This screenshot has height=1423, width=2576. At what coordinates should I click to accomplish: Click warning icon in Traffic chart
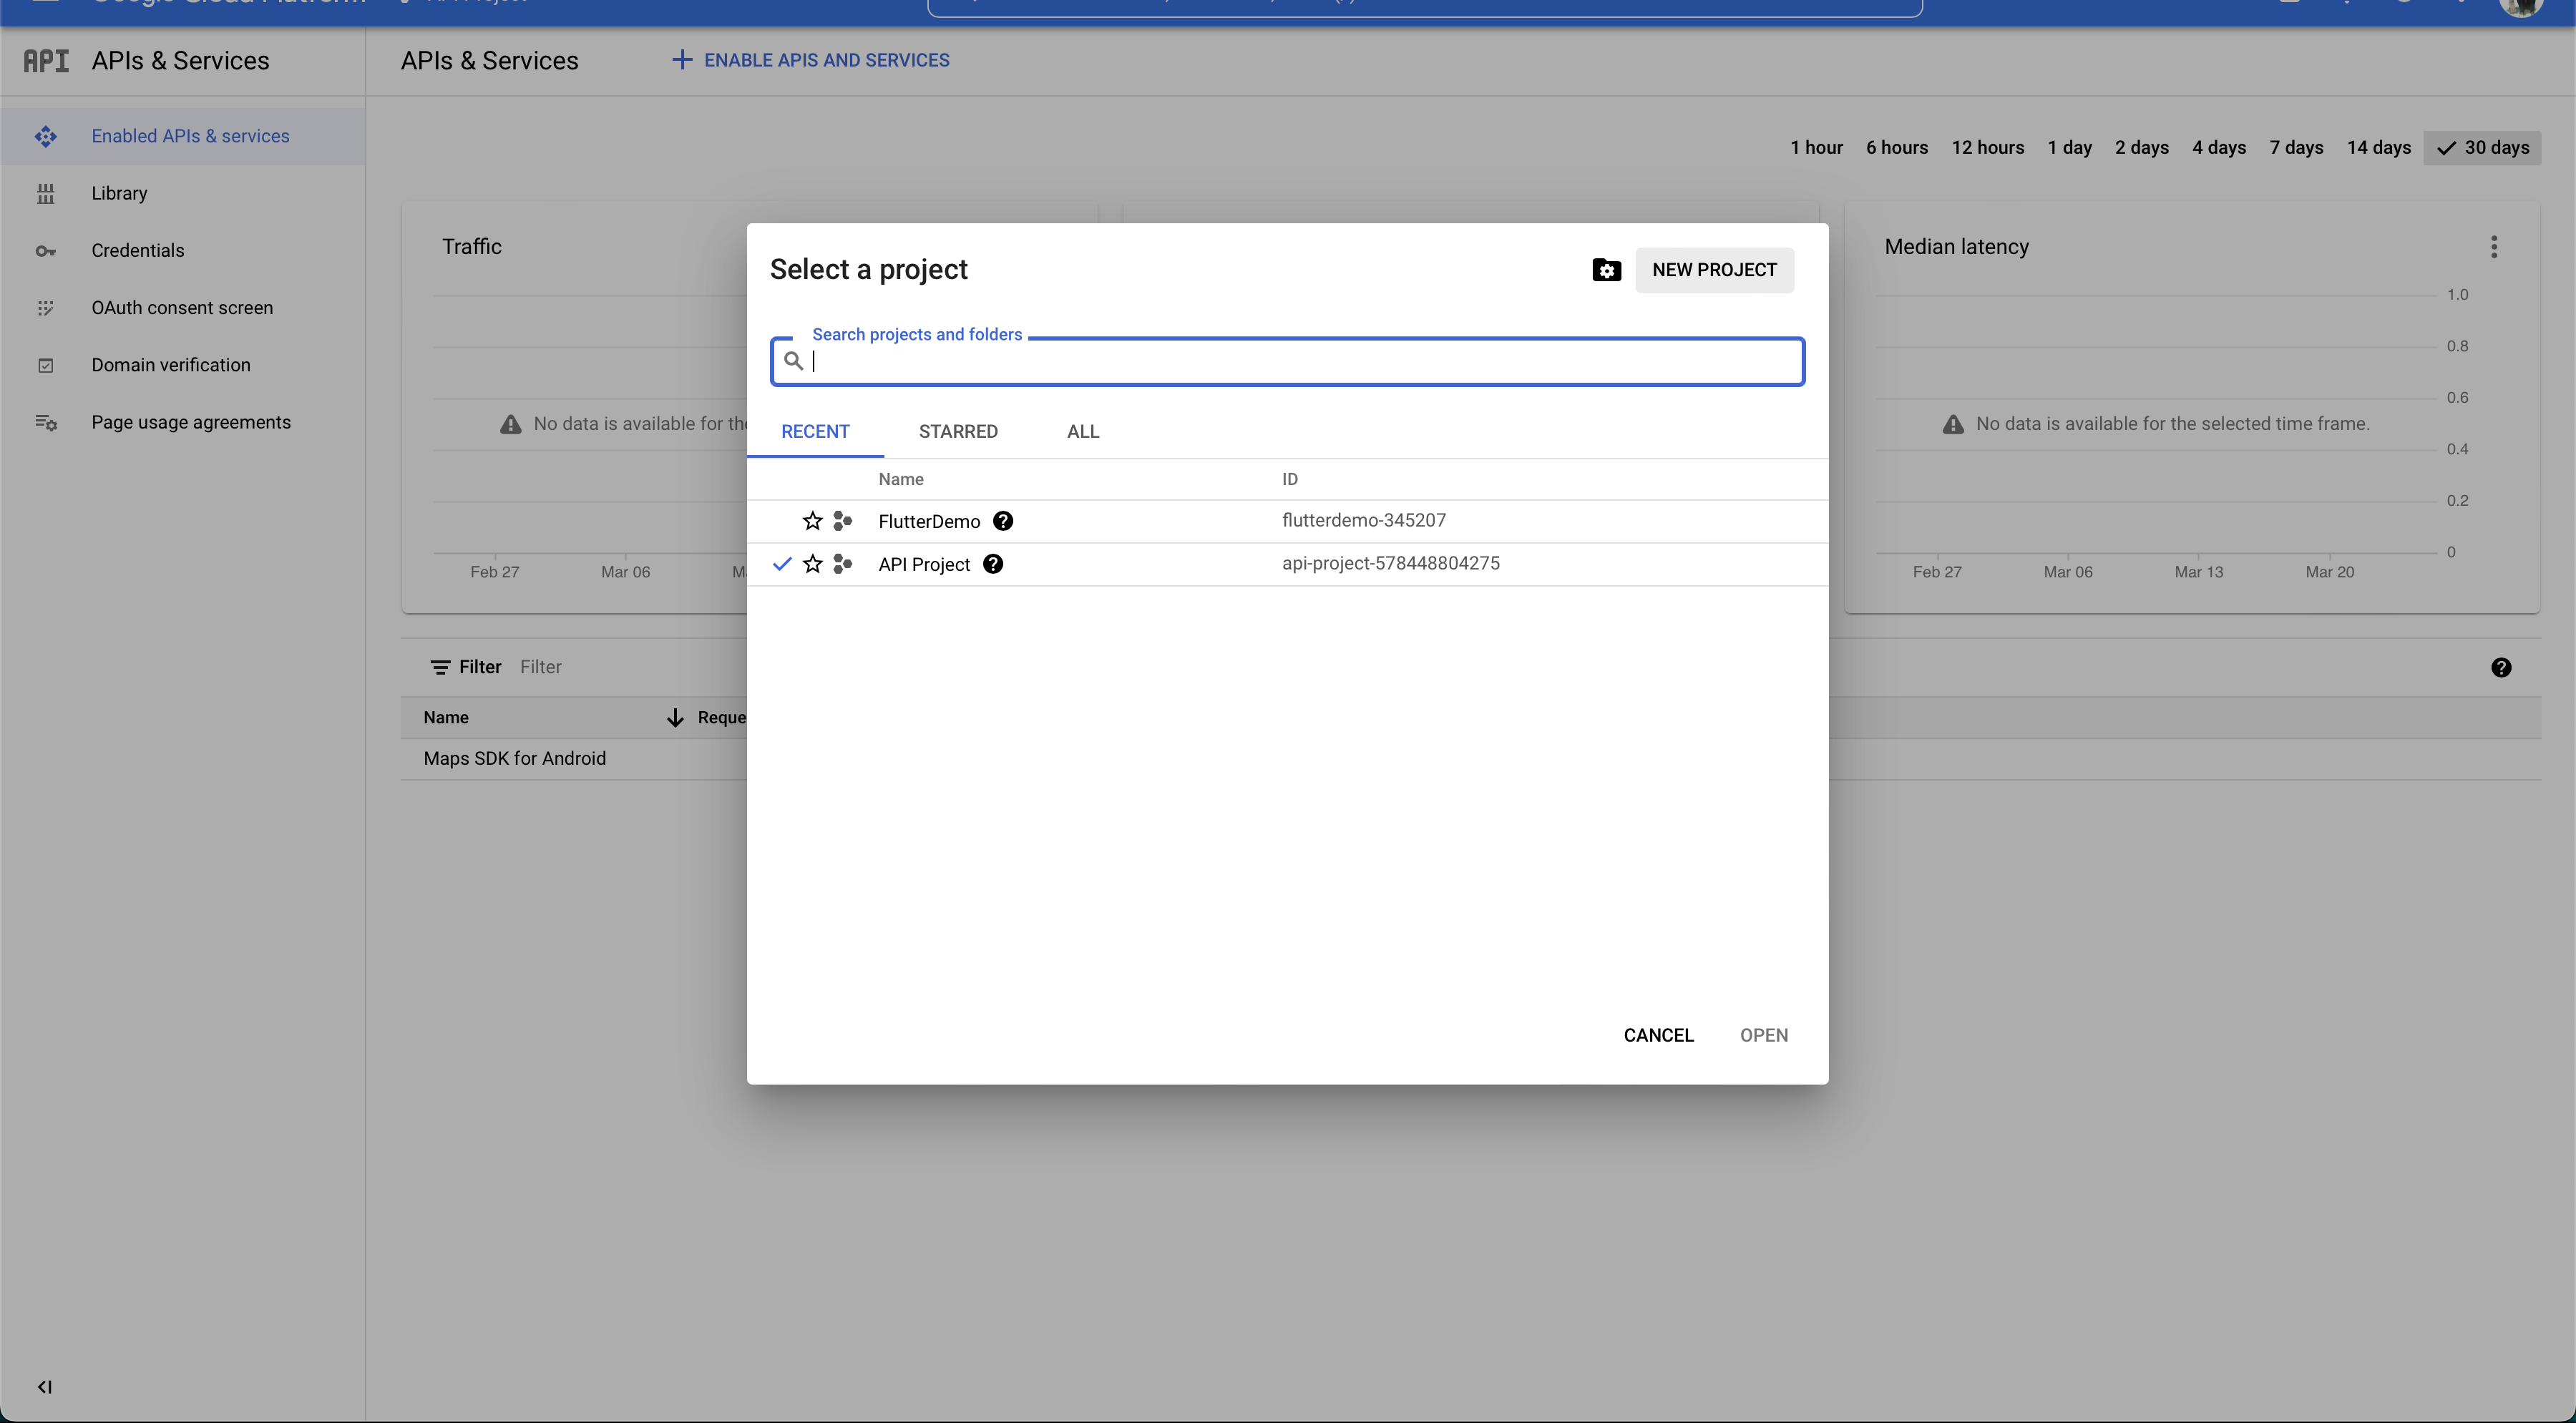click(510, 424)
